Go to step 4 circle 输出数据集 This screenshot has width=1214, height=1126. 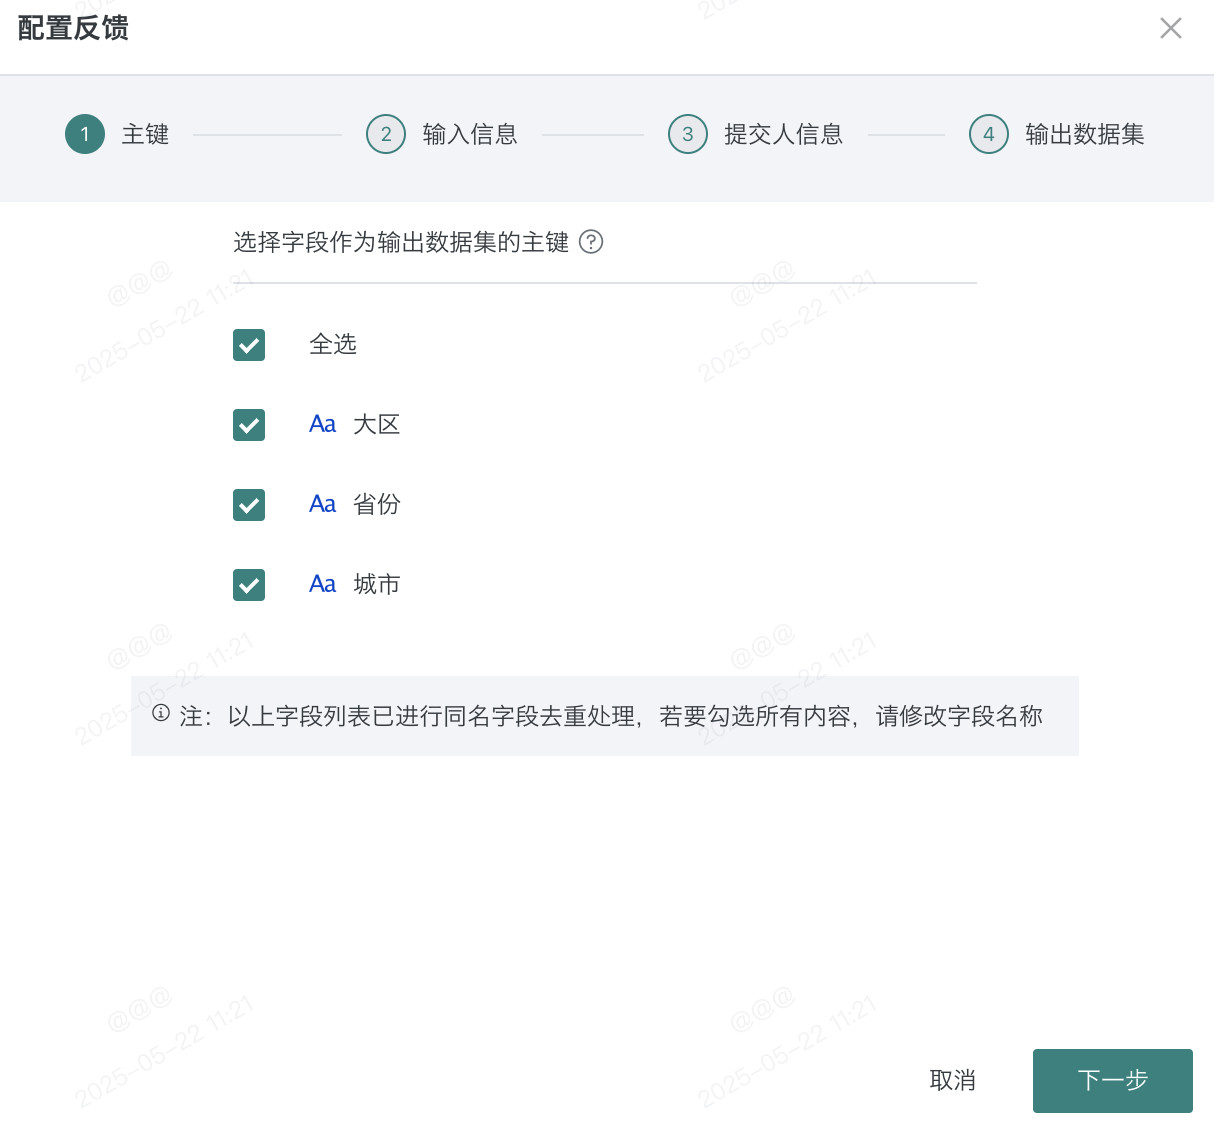[989, 134]
